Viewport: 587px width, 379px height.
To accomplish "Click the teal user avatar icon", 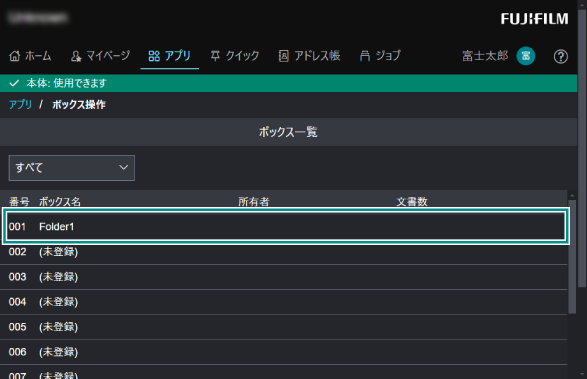I will coord(526,56).
